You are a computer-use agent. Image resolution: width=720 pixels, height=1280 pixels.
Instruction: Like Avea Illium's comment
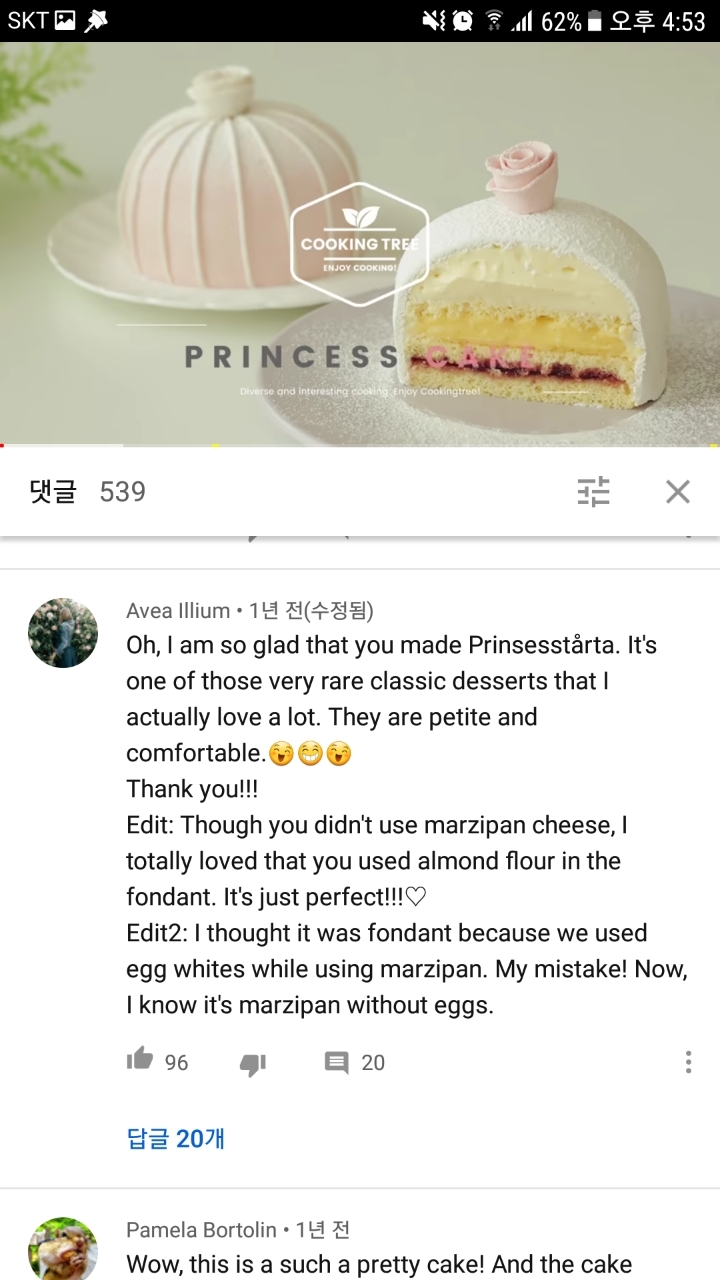click(x=140, y=1061)
